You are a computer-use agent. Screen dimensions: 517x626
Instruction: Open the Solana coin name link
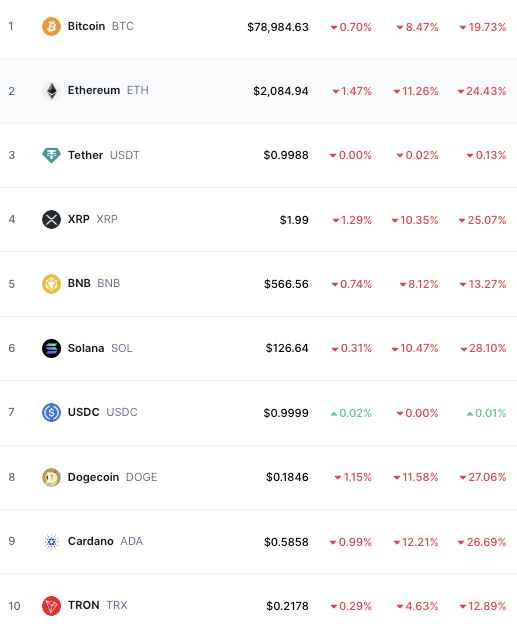point(86,348)
